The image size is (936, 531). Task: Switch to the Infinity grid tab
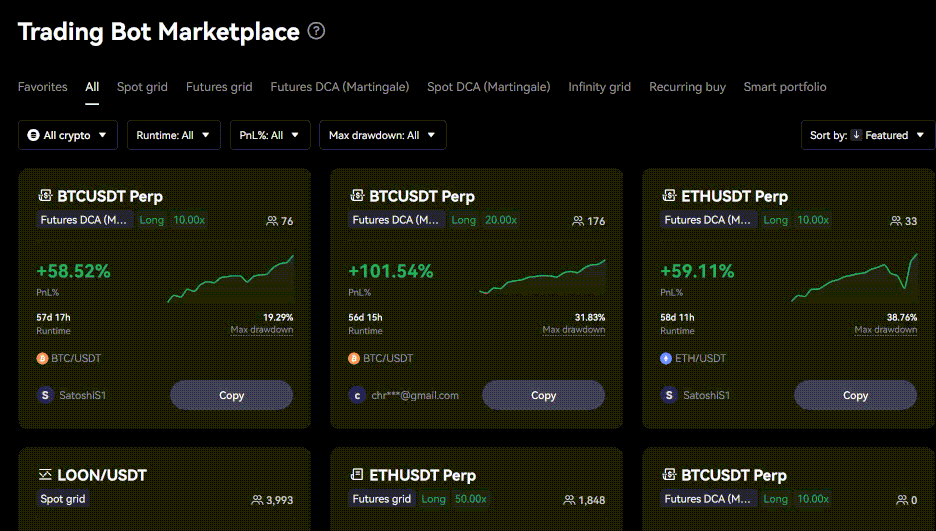pos(599,87)
